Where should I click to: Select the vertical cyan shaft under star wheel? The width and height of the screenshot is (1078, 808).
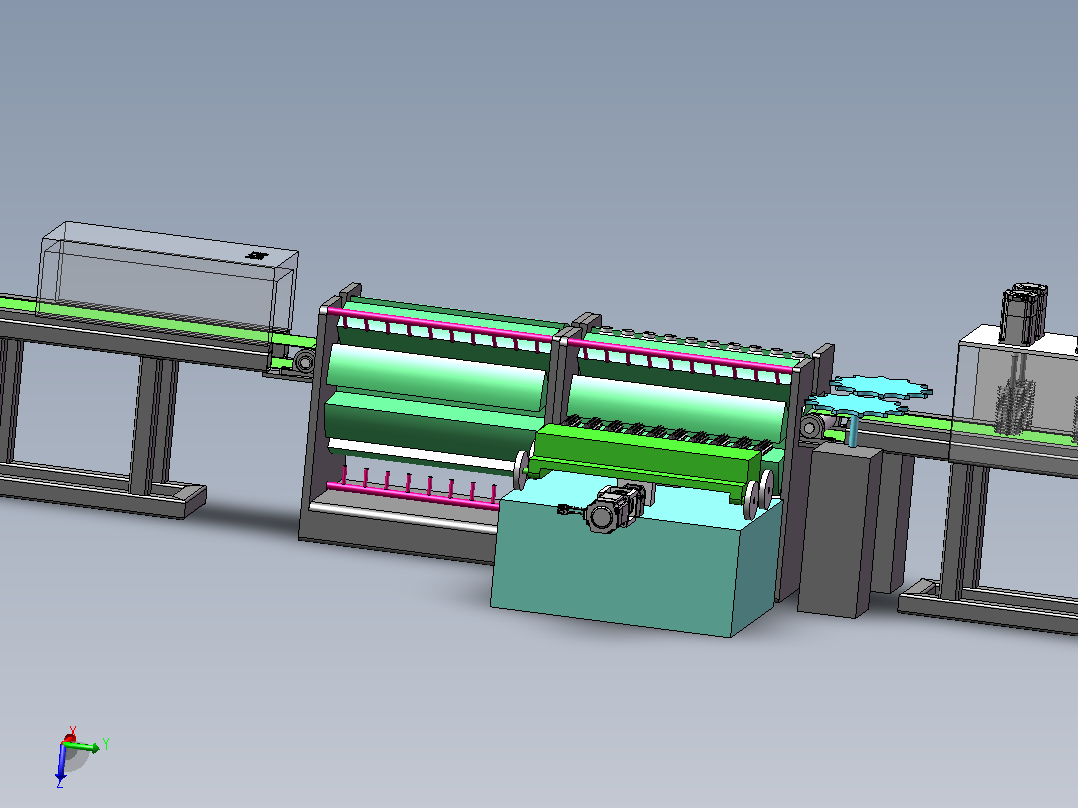pos(853,430)
